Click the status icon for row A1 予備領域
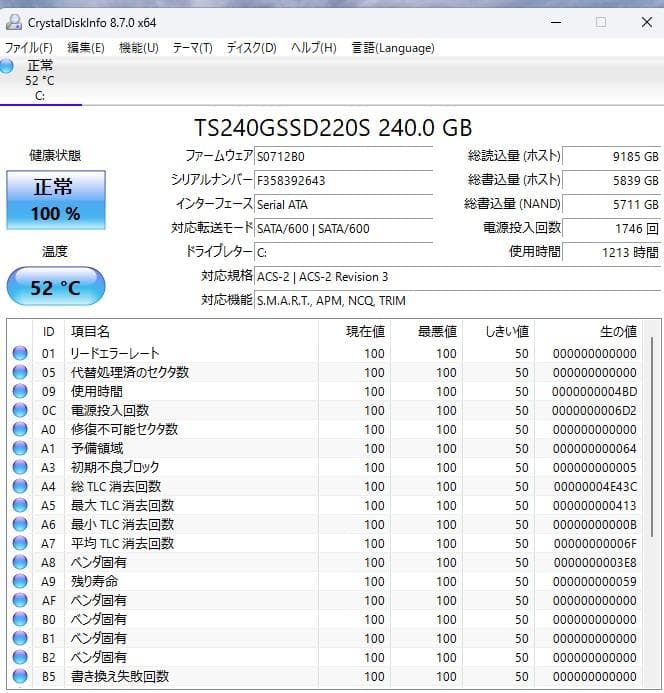The image size is (664, 693). pos(20,448)
